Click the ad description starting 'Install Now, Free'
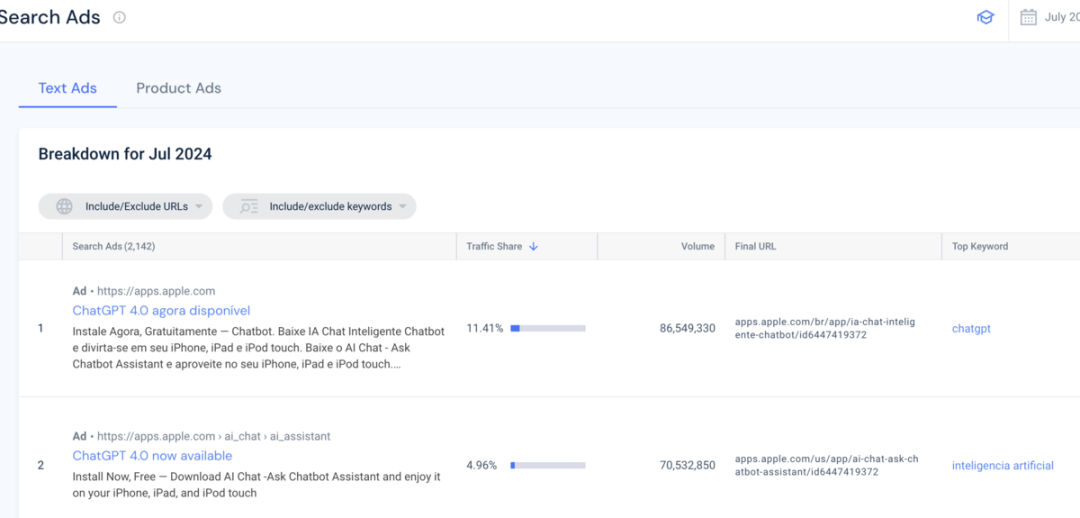Screen dimensions: 1080x518 [256, 485]
